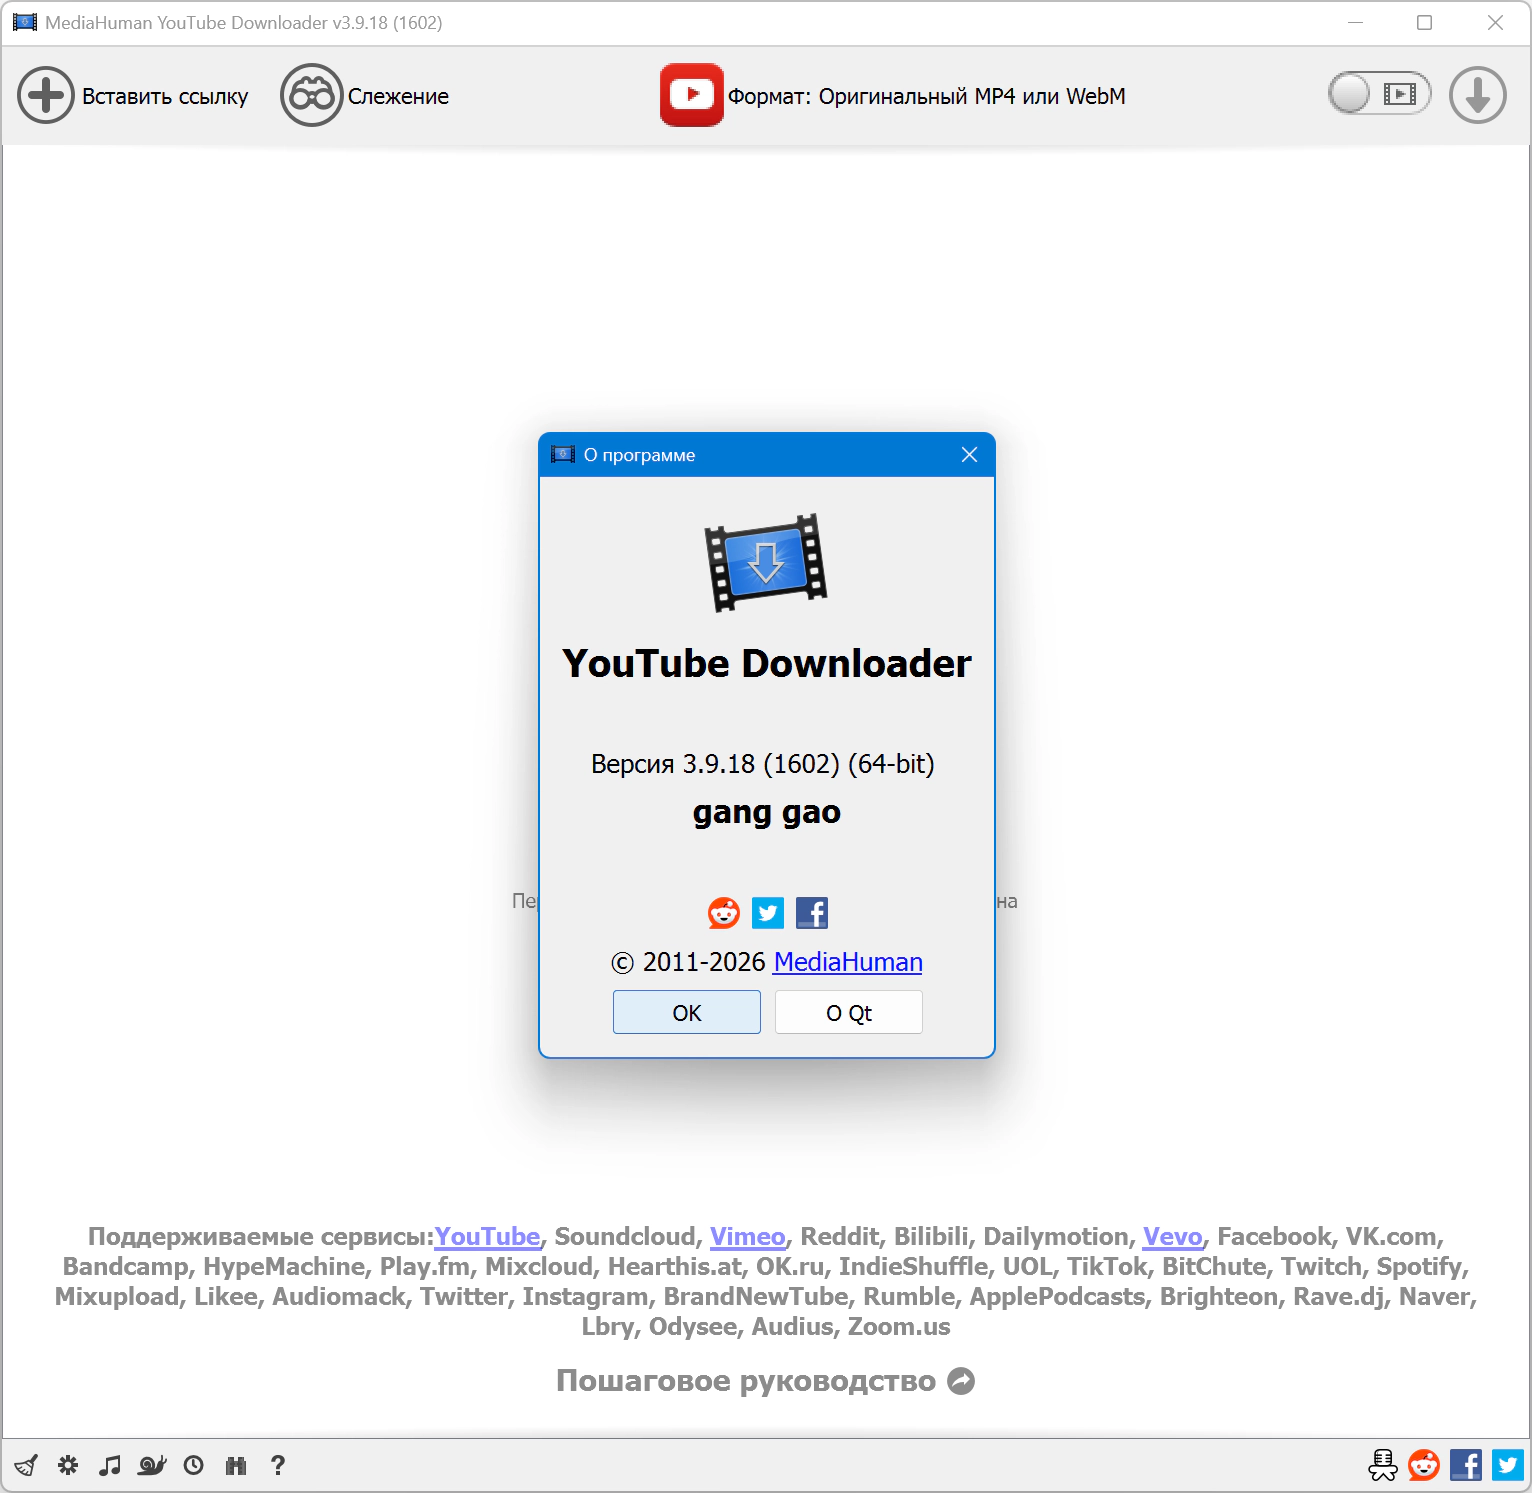Open help question mark icon
1532x1493 pixels.
click(278, 1466)
